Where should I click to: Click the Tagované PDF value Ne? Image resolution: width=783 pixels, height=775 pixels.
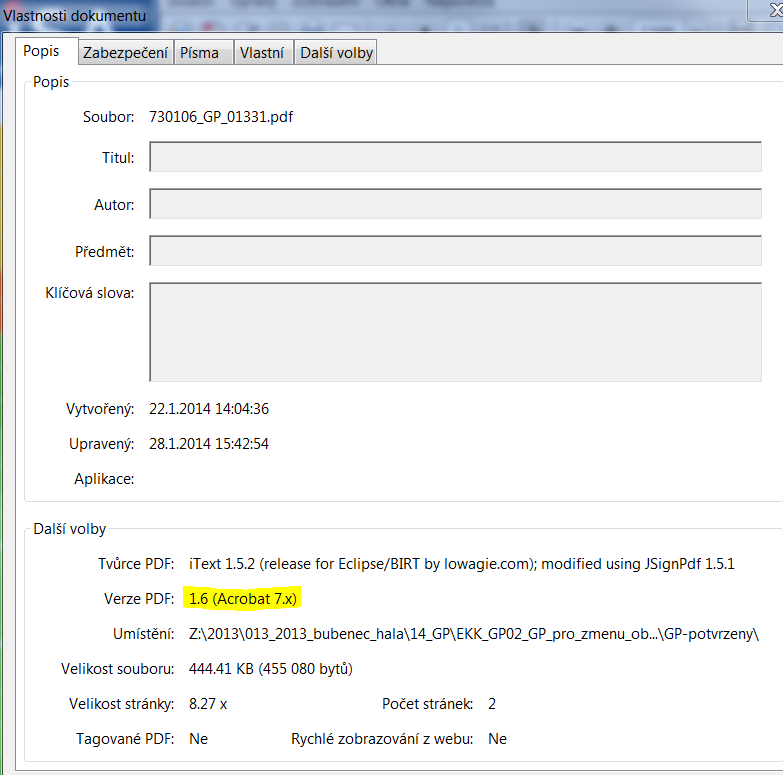[198, 739]
